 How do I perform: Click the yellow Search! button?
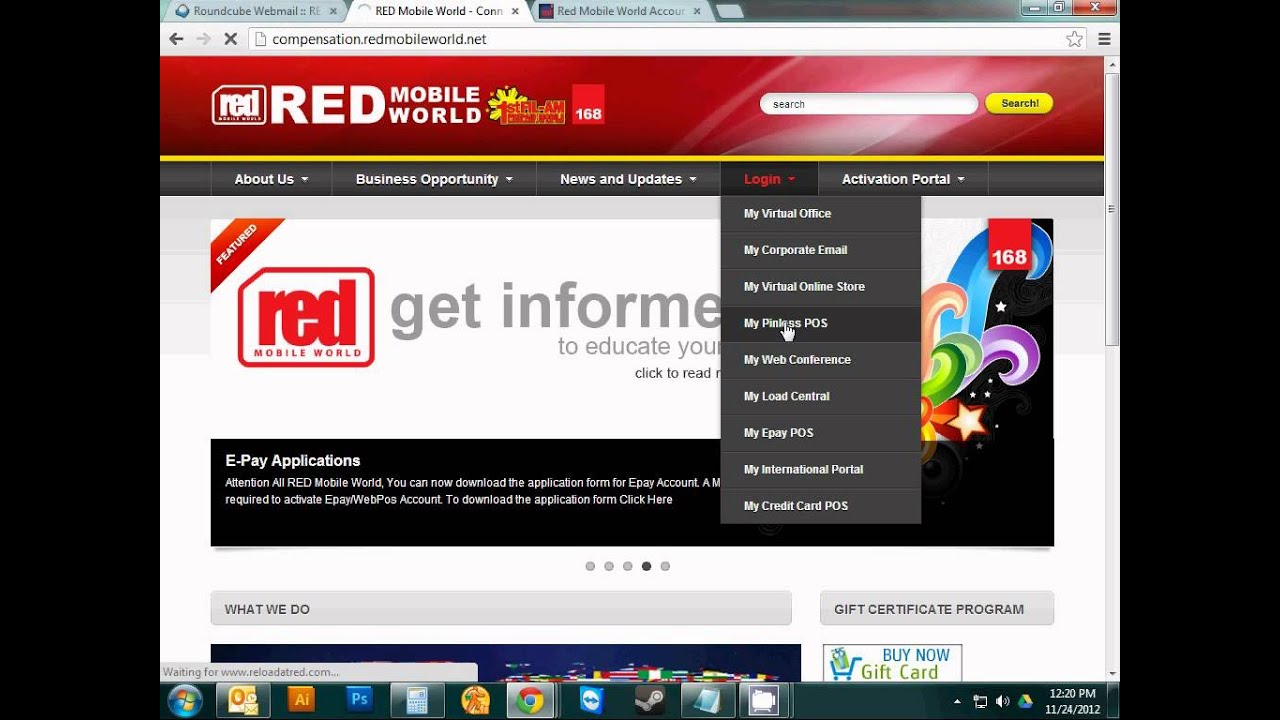pyautogui.click(x=1019, y=103)
